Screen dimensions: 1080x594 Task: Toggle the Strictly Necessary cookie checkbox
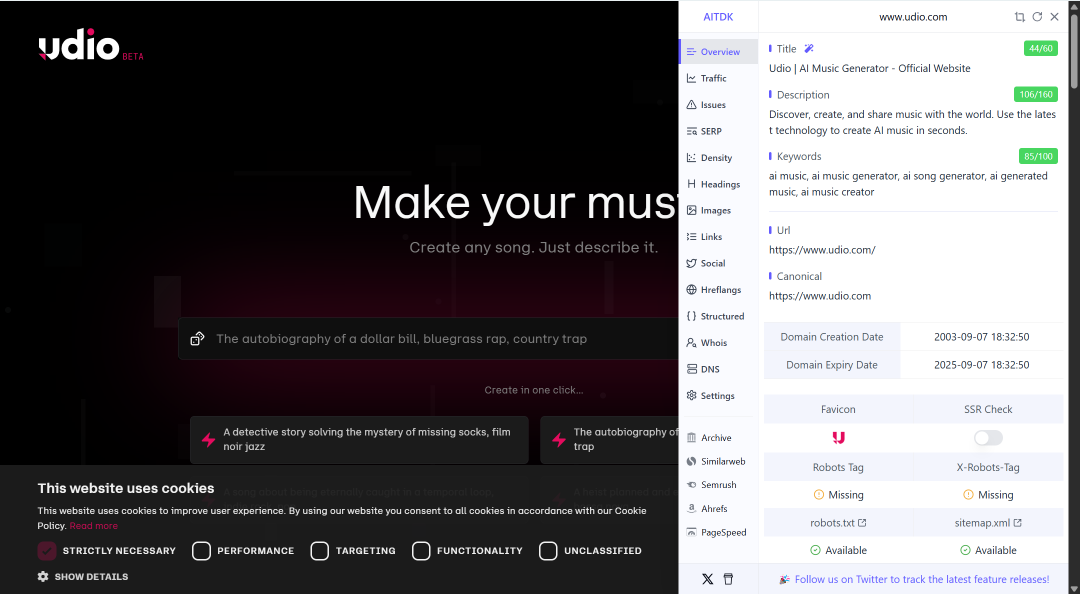[47, 551]
